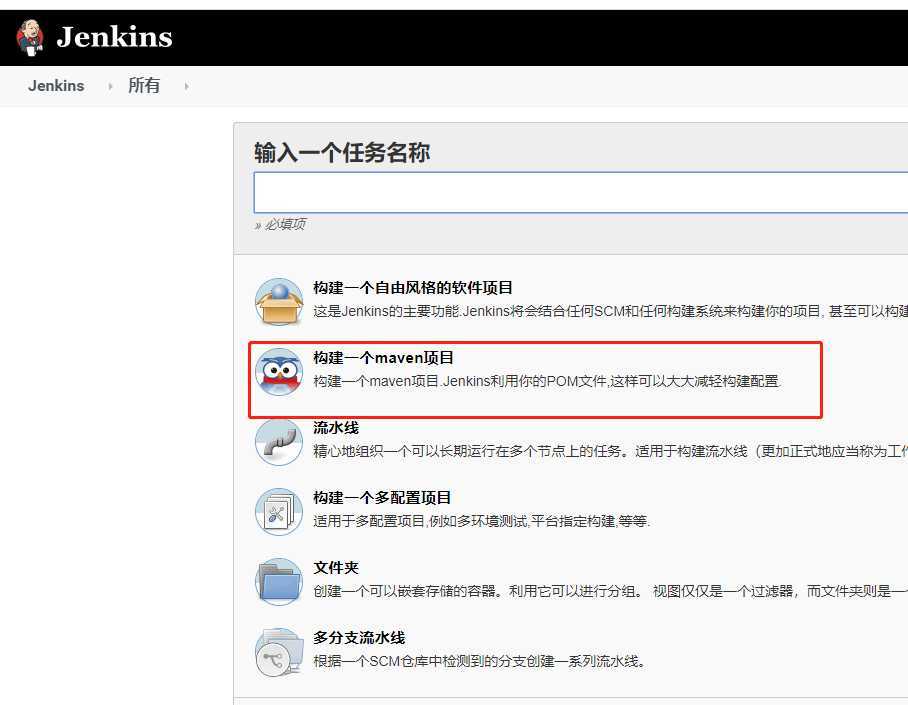
Task: Click the Jenkins title text in header
Action: click(x=114, y=37)
